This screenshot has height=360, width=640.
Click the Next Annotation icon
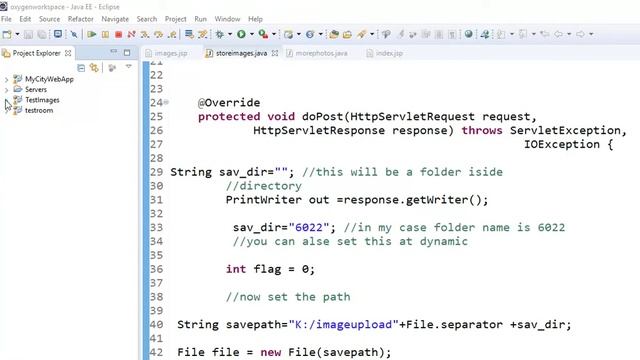tap(501, 34)
